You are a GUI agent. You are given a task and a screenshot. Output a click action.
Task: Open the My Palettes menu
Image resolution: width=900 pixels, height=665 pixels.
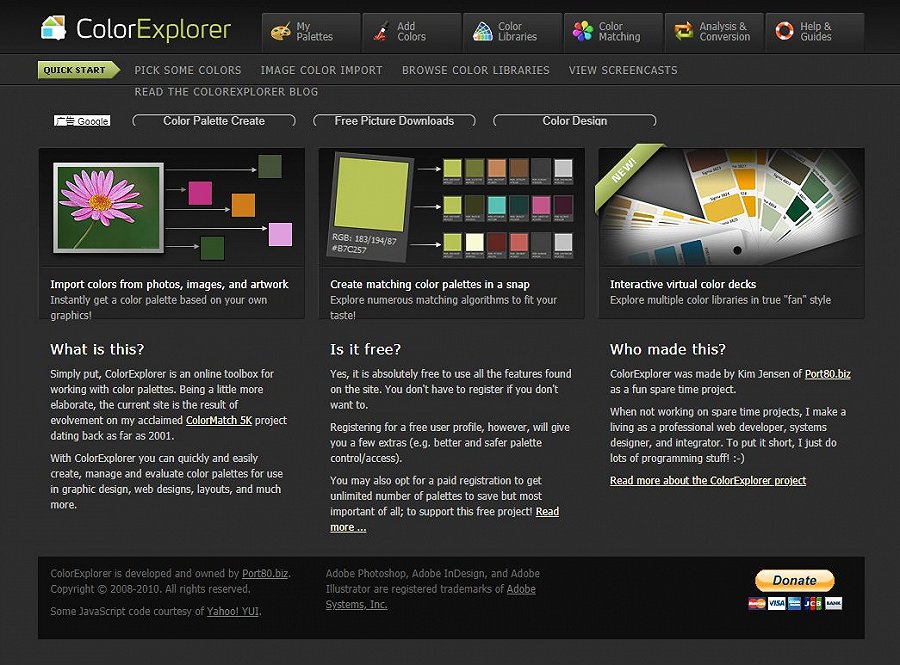pyautogui.click(x=311, y=32)
